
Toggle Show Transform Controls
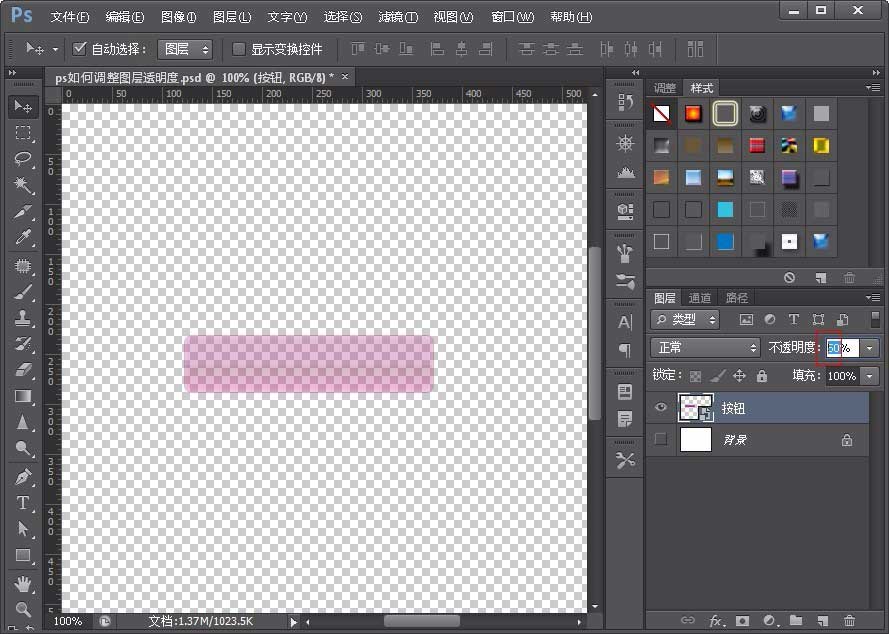tap(237, 48)
